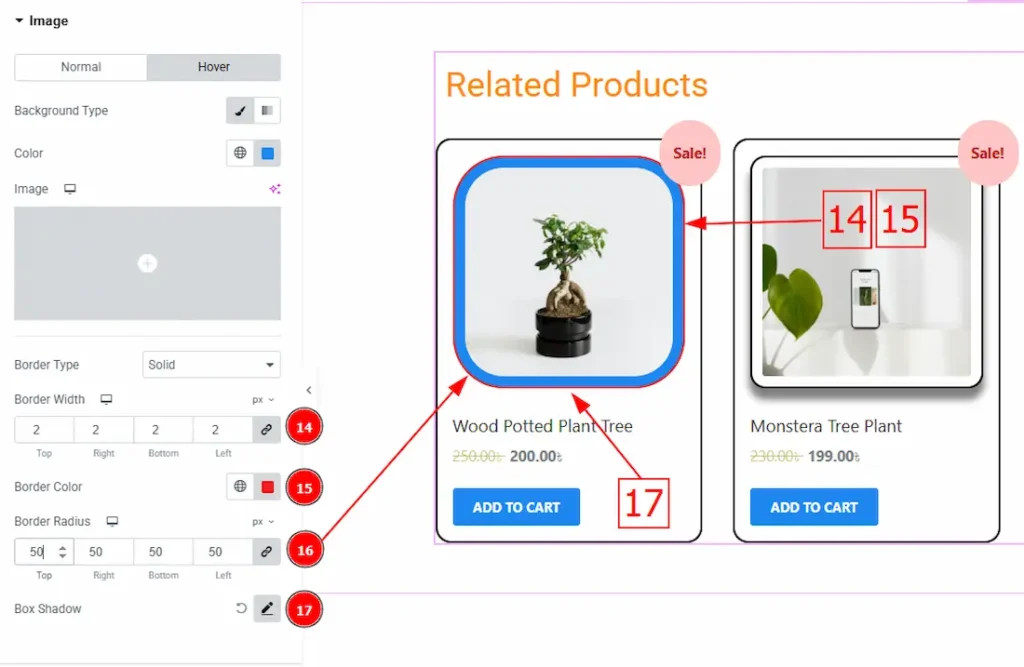Click the Border Radius Top input field
The width and height of the screenshot is (1024, 667).
(x=36, y=551)
